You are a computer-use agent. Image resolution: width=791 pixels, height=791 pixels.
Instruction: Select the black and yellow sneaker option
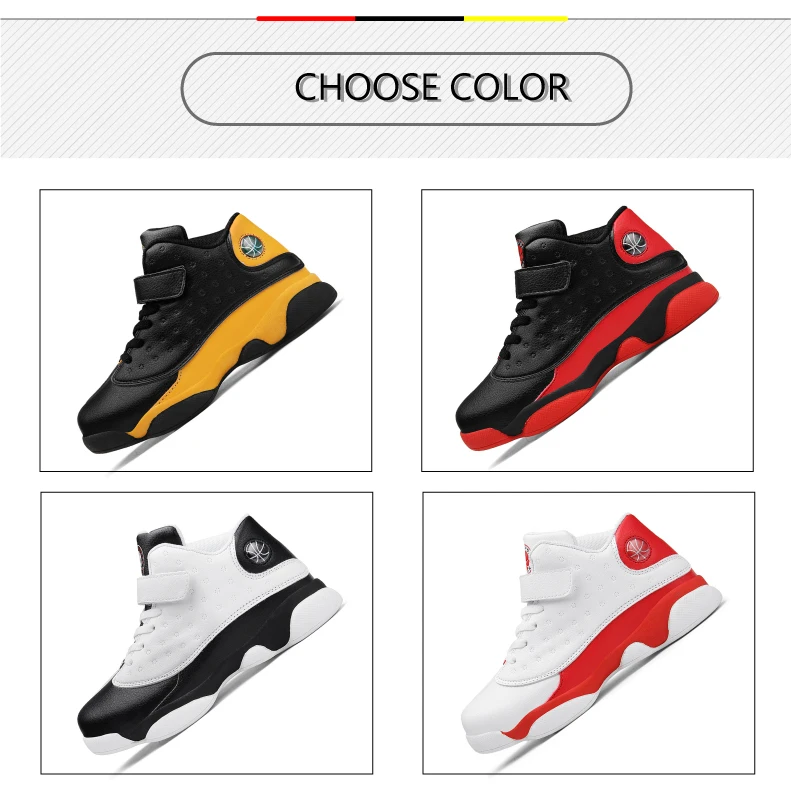(x=206, y=330)
